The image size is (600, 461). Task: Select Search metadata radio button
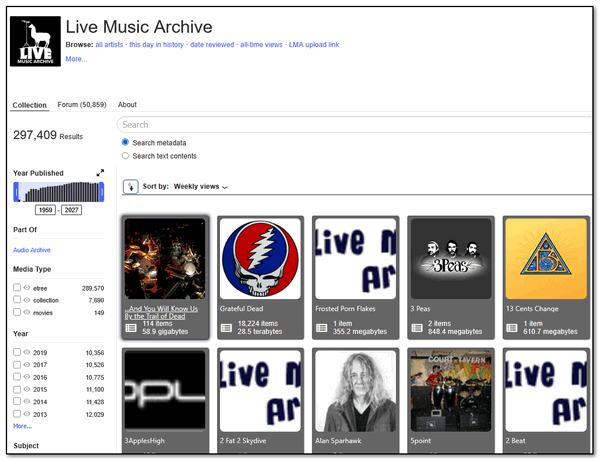point(125,142)
